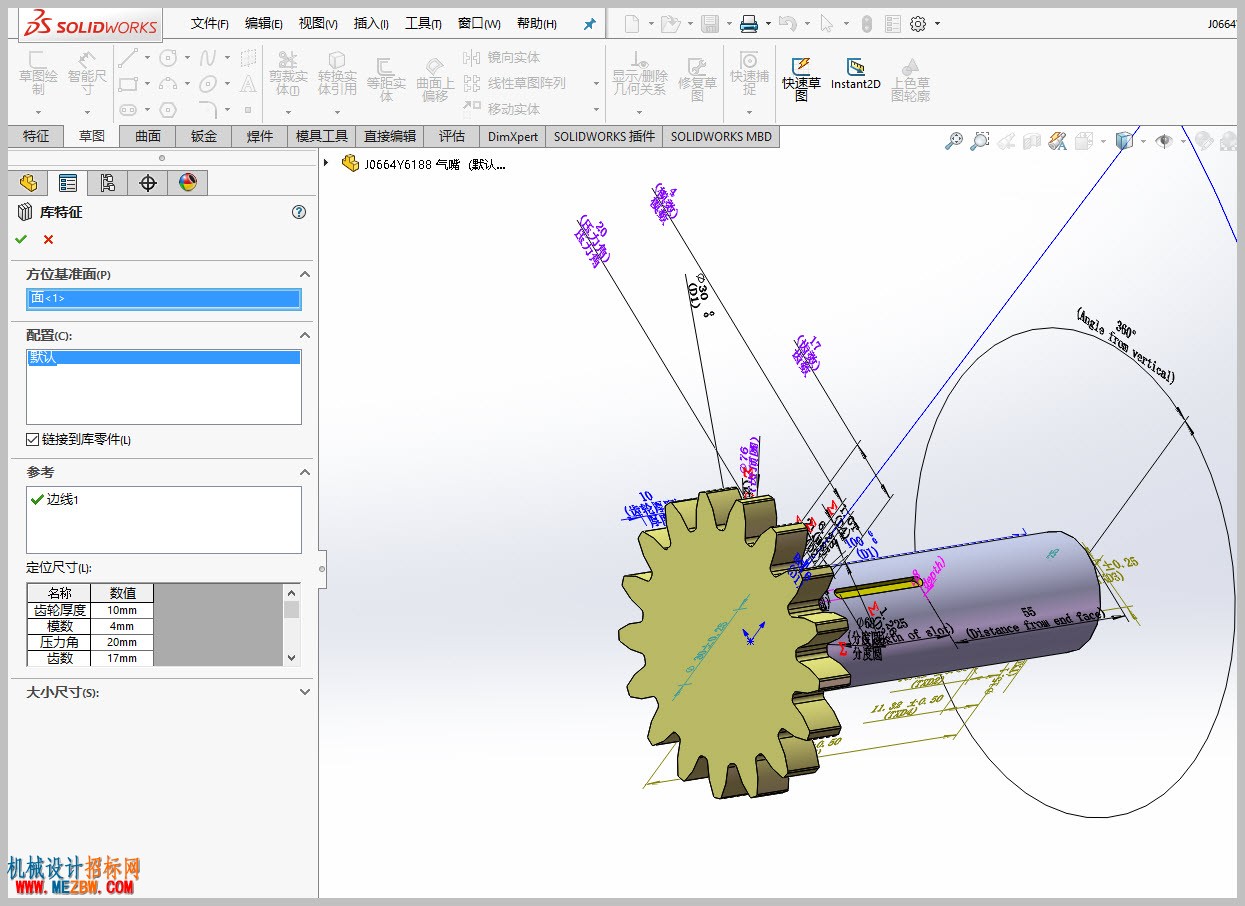Open the 工具(T) menu
The height and width of the screenshot is (906, 1245).
click(x=423, y=23)
